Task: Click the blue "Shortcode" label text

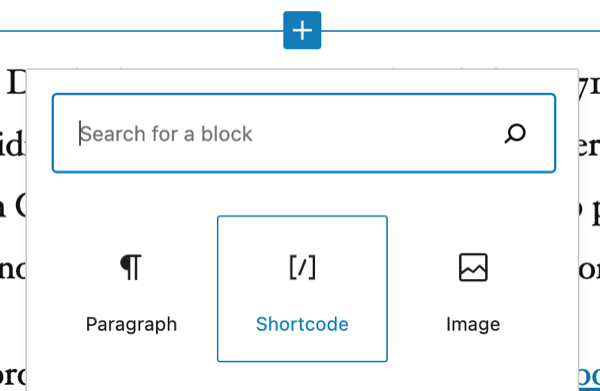Action: pos(302,324)
